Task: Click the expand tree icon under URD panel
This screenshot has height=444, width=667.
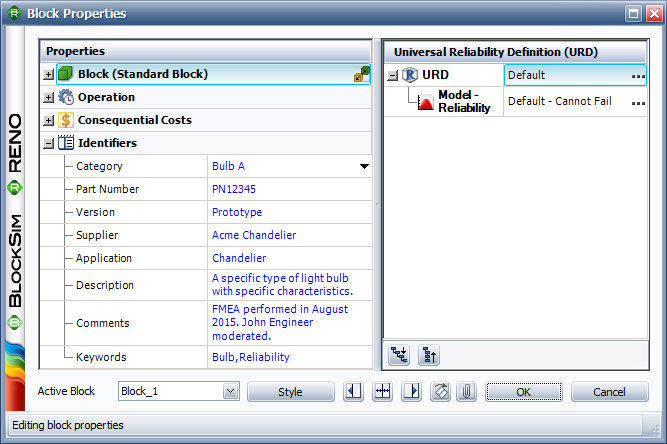Action: (399, 354)
